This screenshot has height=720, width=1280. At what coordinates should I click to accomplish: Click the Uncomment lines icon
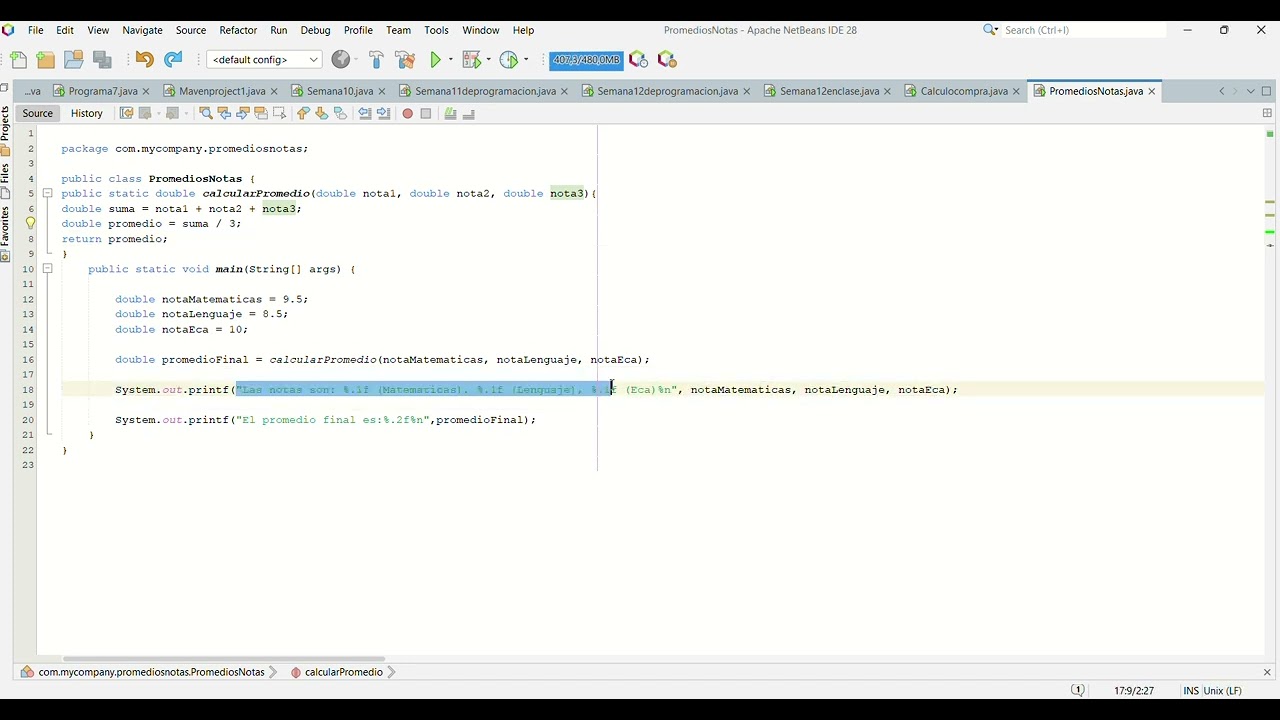[469, 113]
